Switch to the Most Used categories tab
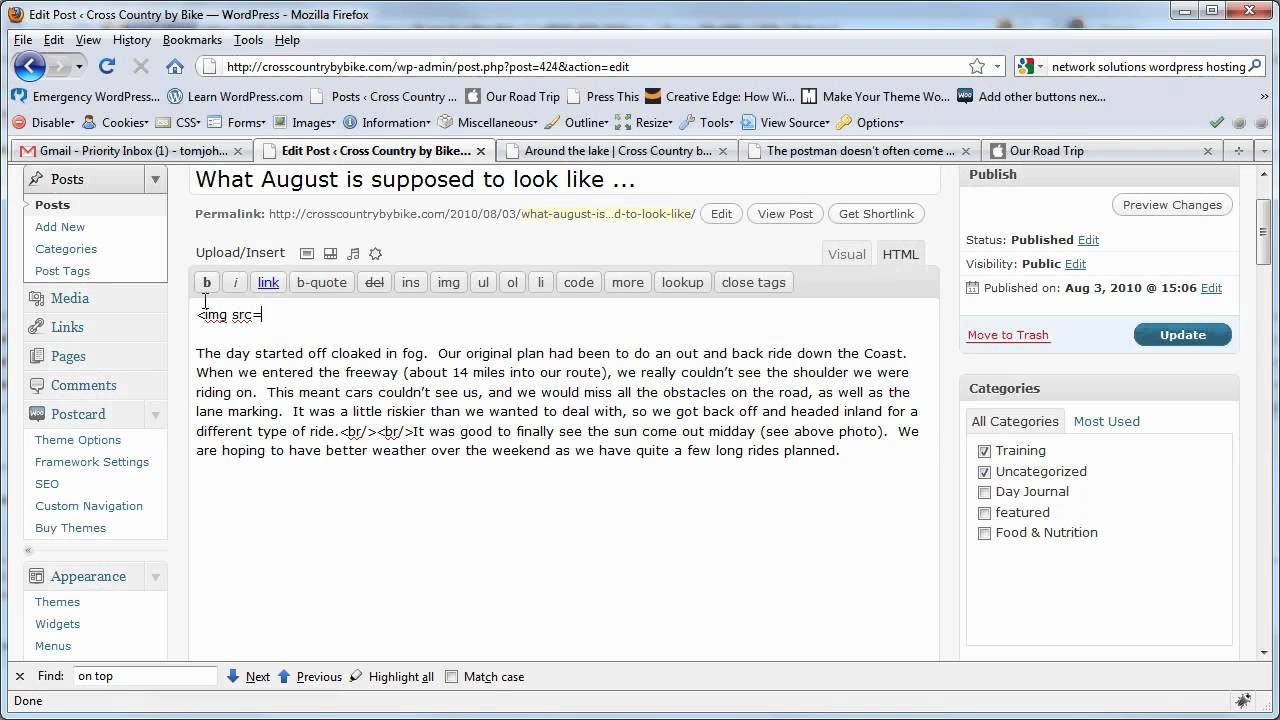Viewport: 1280px width, 720px height. (x=1106, y=421)
